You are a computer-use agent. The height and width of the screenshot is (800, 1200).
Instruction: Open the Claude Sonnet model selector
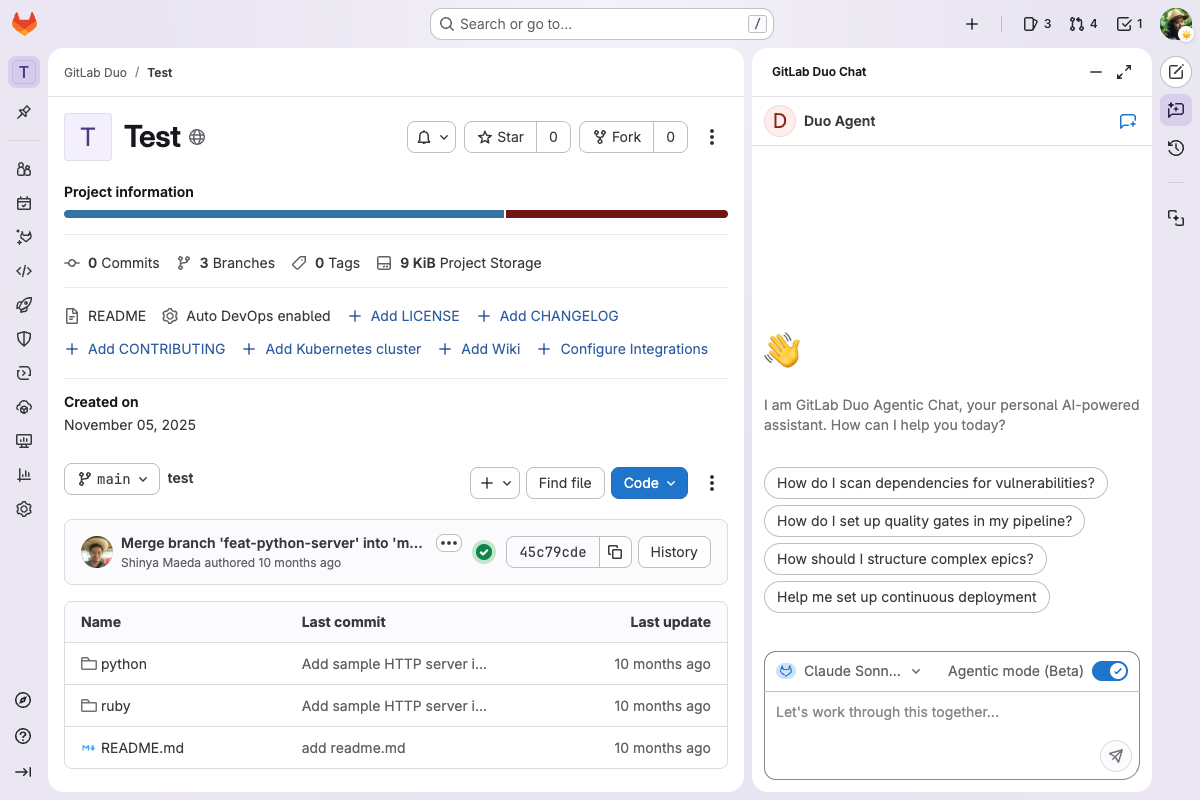(850, 671)
